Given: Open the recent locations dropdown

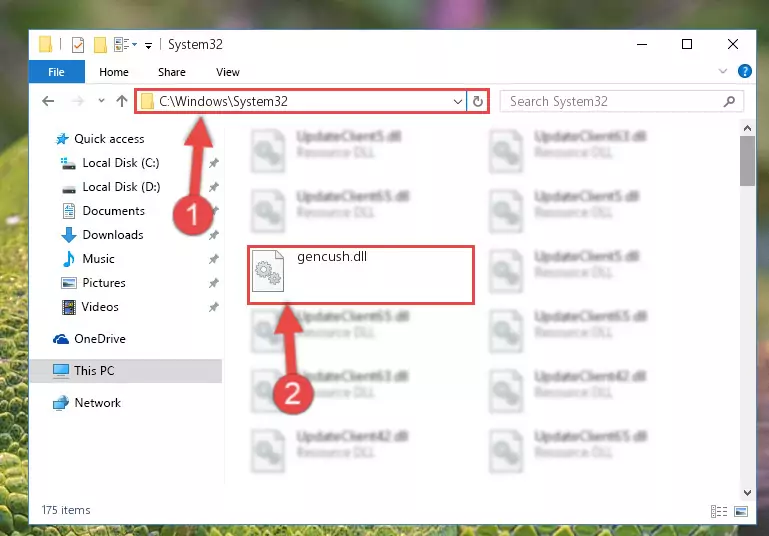Looking at the screenshot, I should tap(101, 101).
